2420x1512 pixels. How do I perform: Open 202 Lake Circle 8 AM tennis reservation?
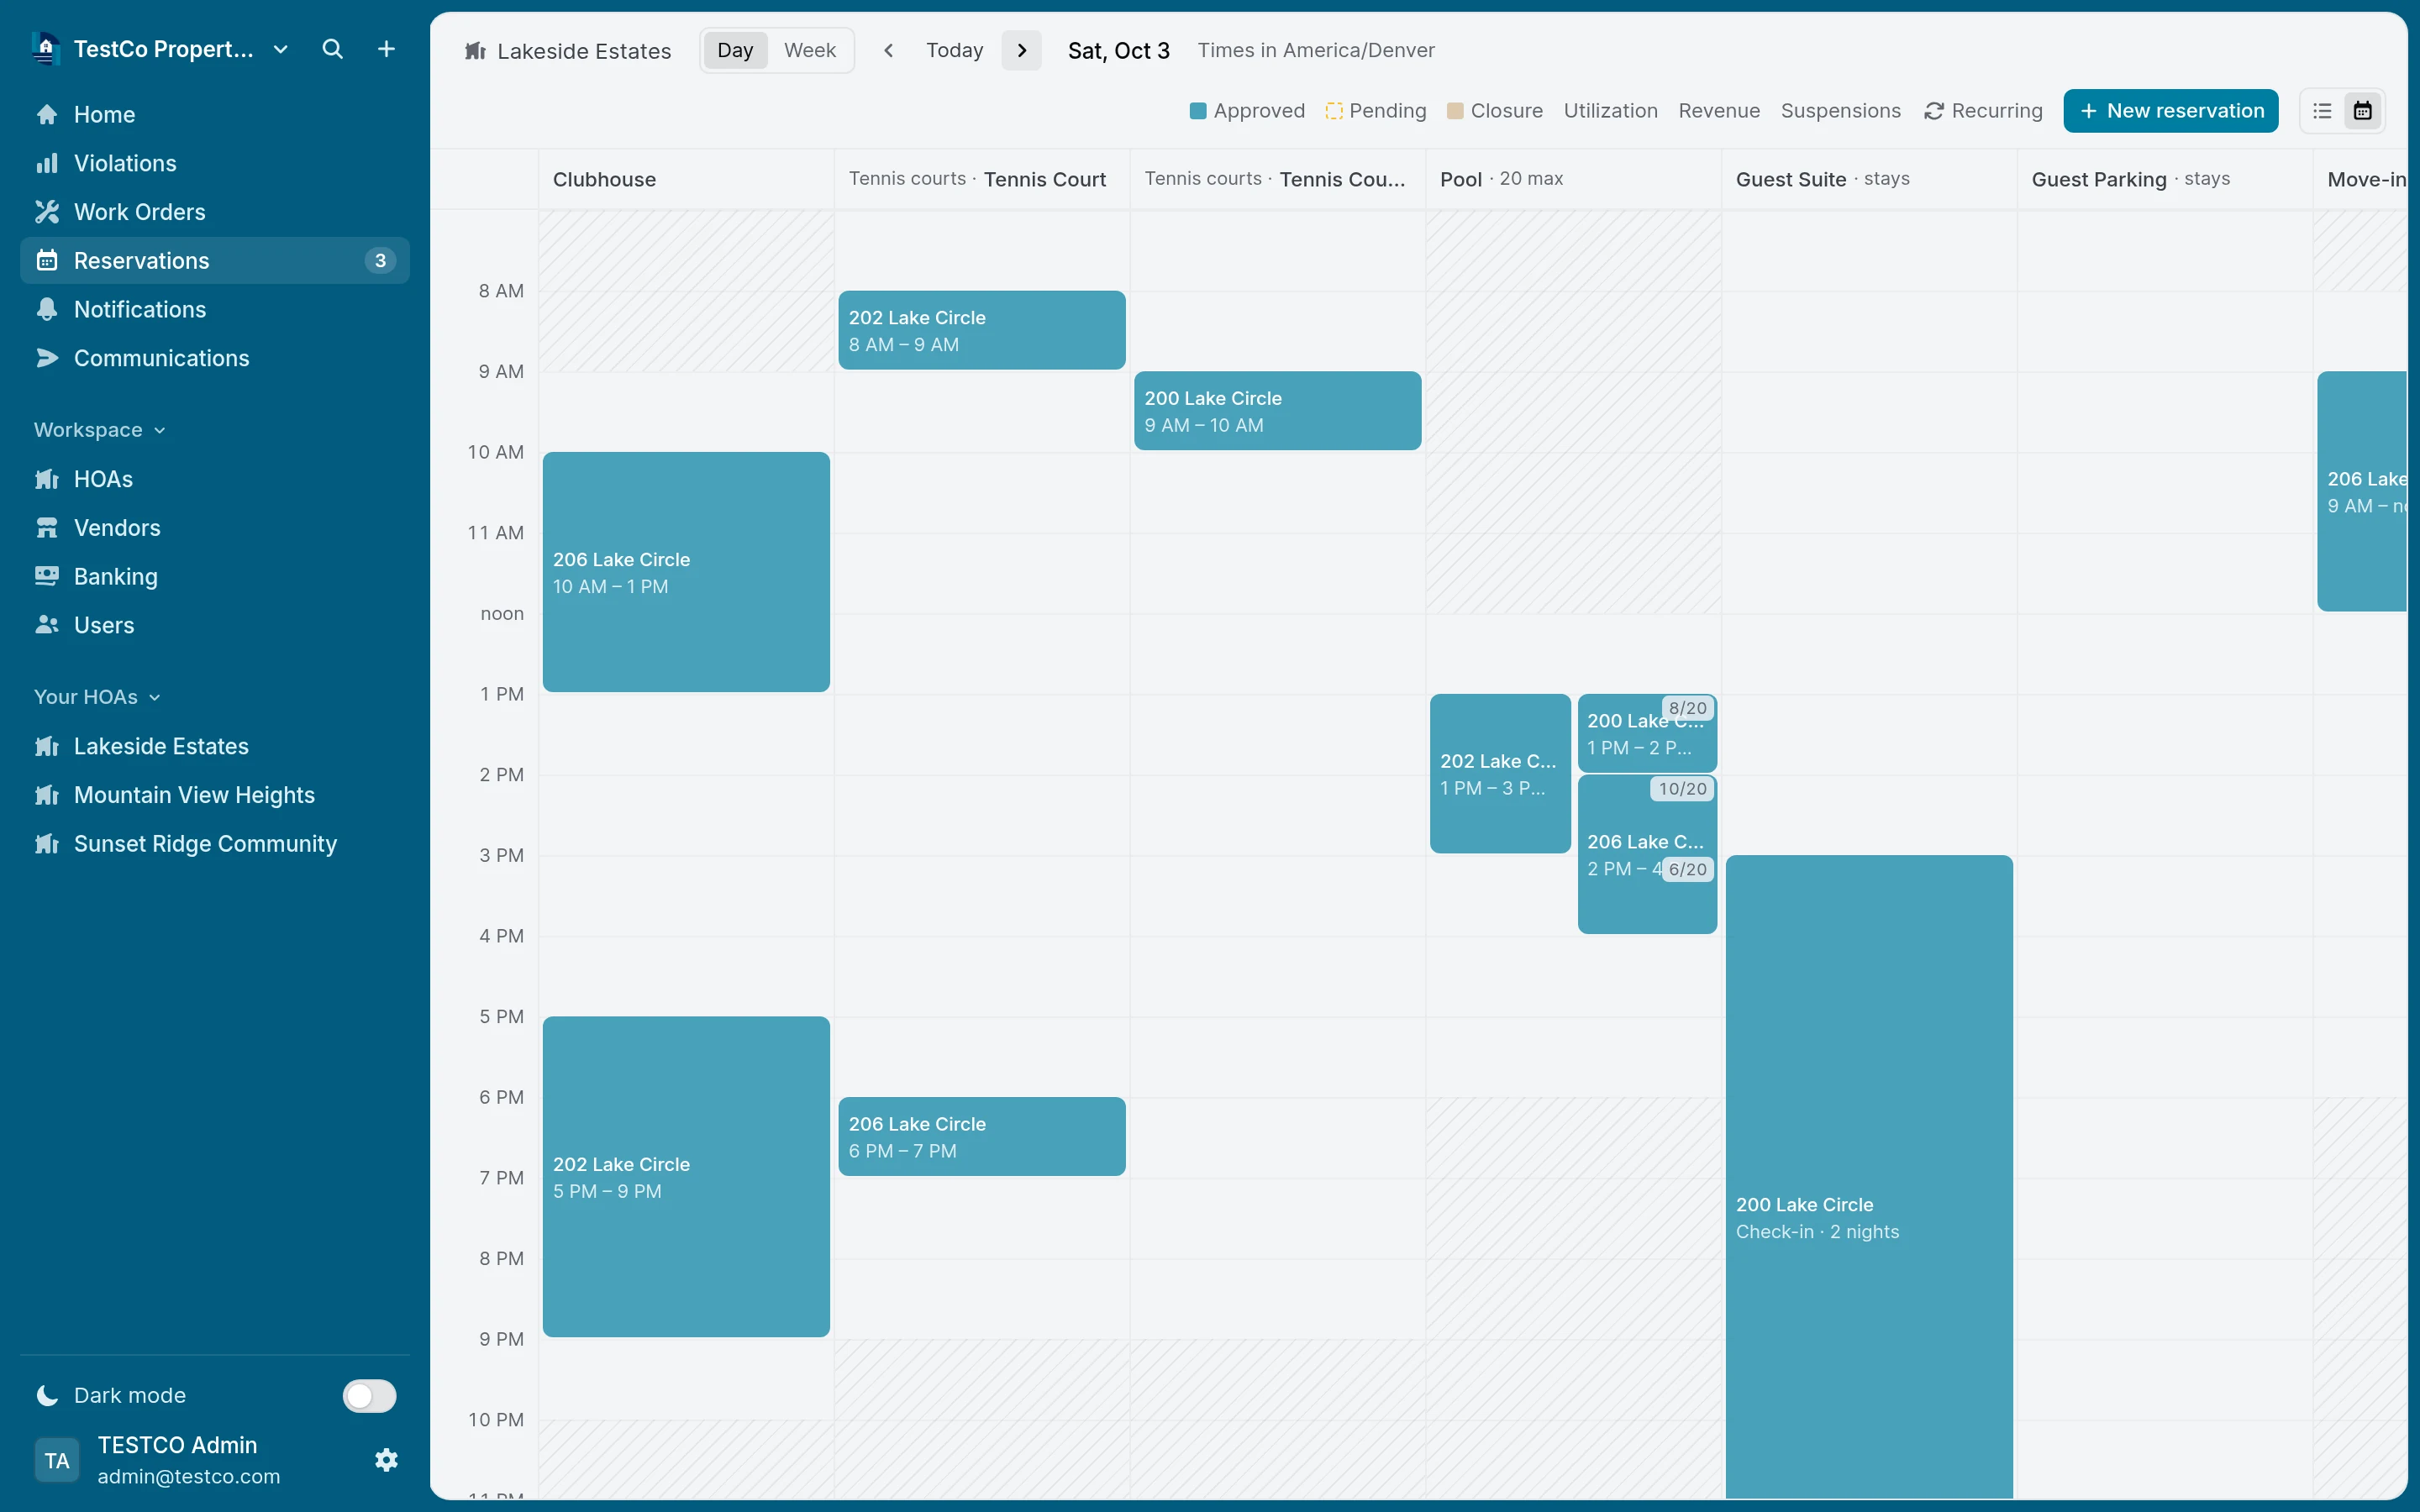point(982,330)
